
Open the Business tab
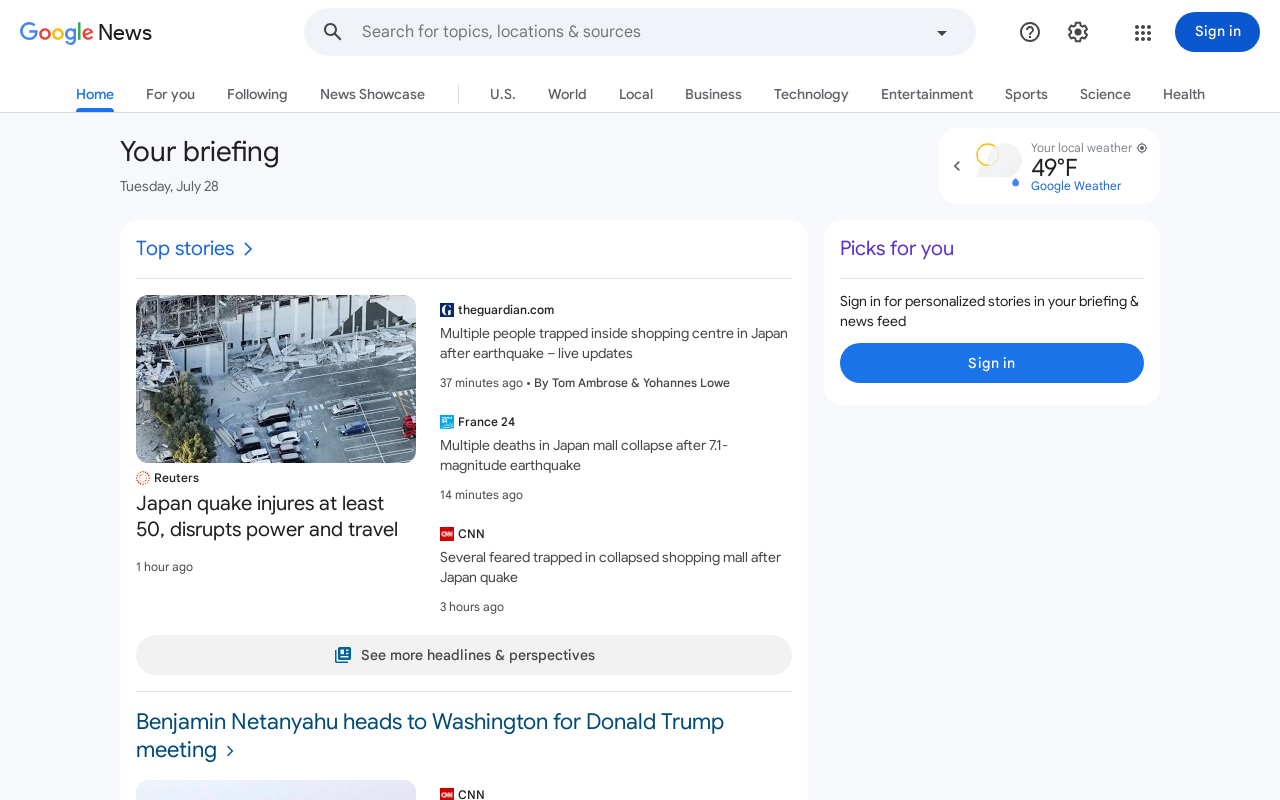pos(713,94)
